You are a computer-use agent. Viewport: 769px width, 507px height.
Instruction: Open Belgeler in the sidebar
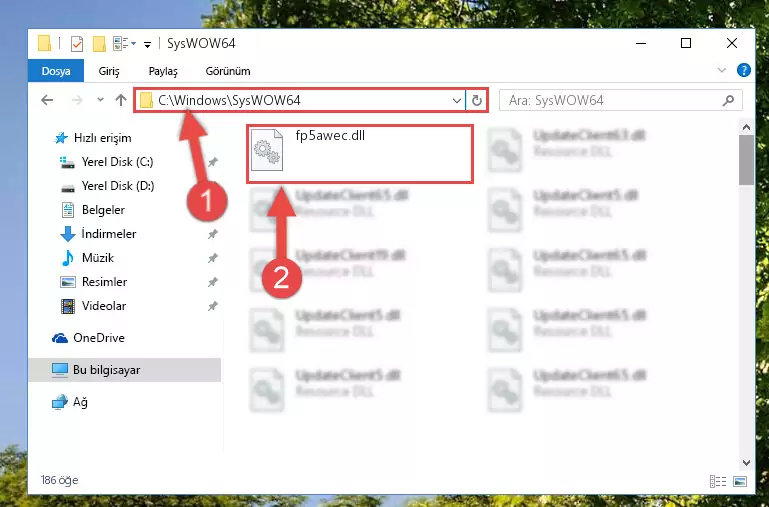(x=103, y=210)
